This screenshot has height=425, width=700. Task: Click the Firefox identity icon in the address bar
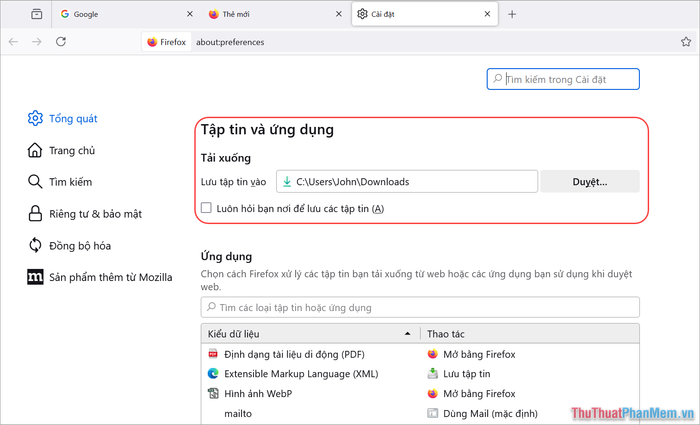coord(167,42)
